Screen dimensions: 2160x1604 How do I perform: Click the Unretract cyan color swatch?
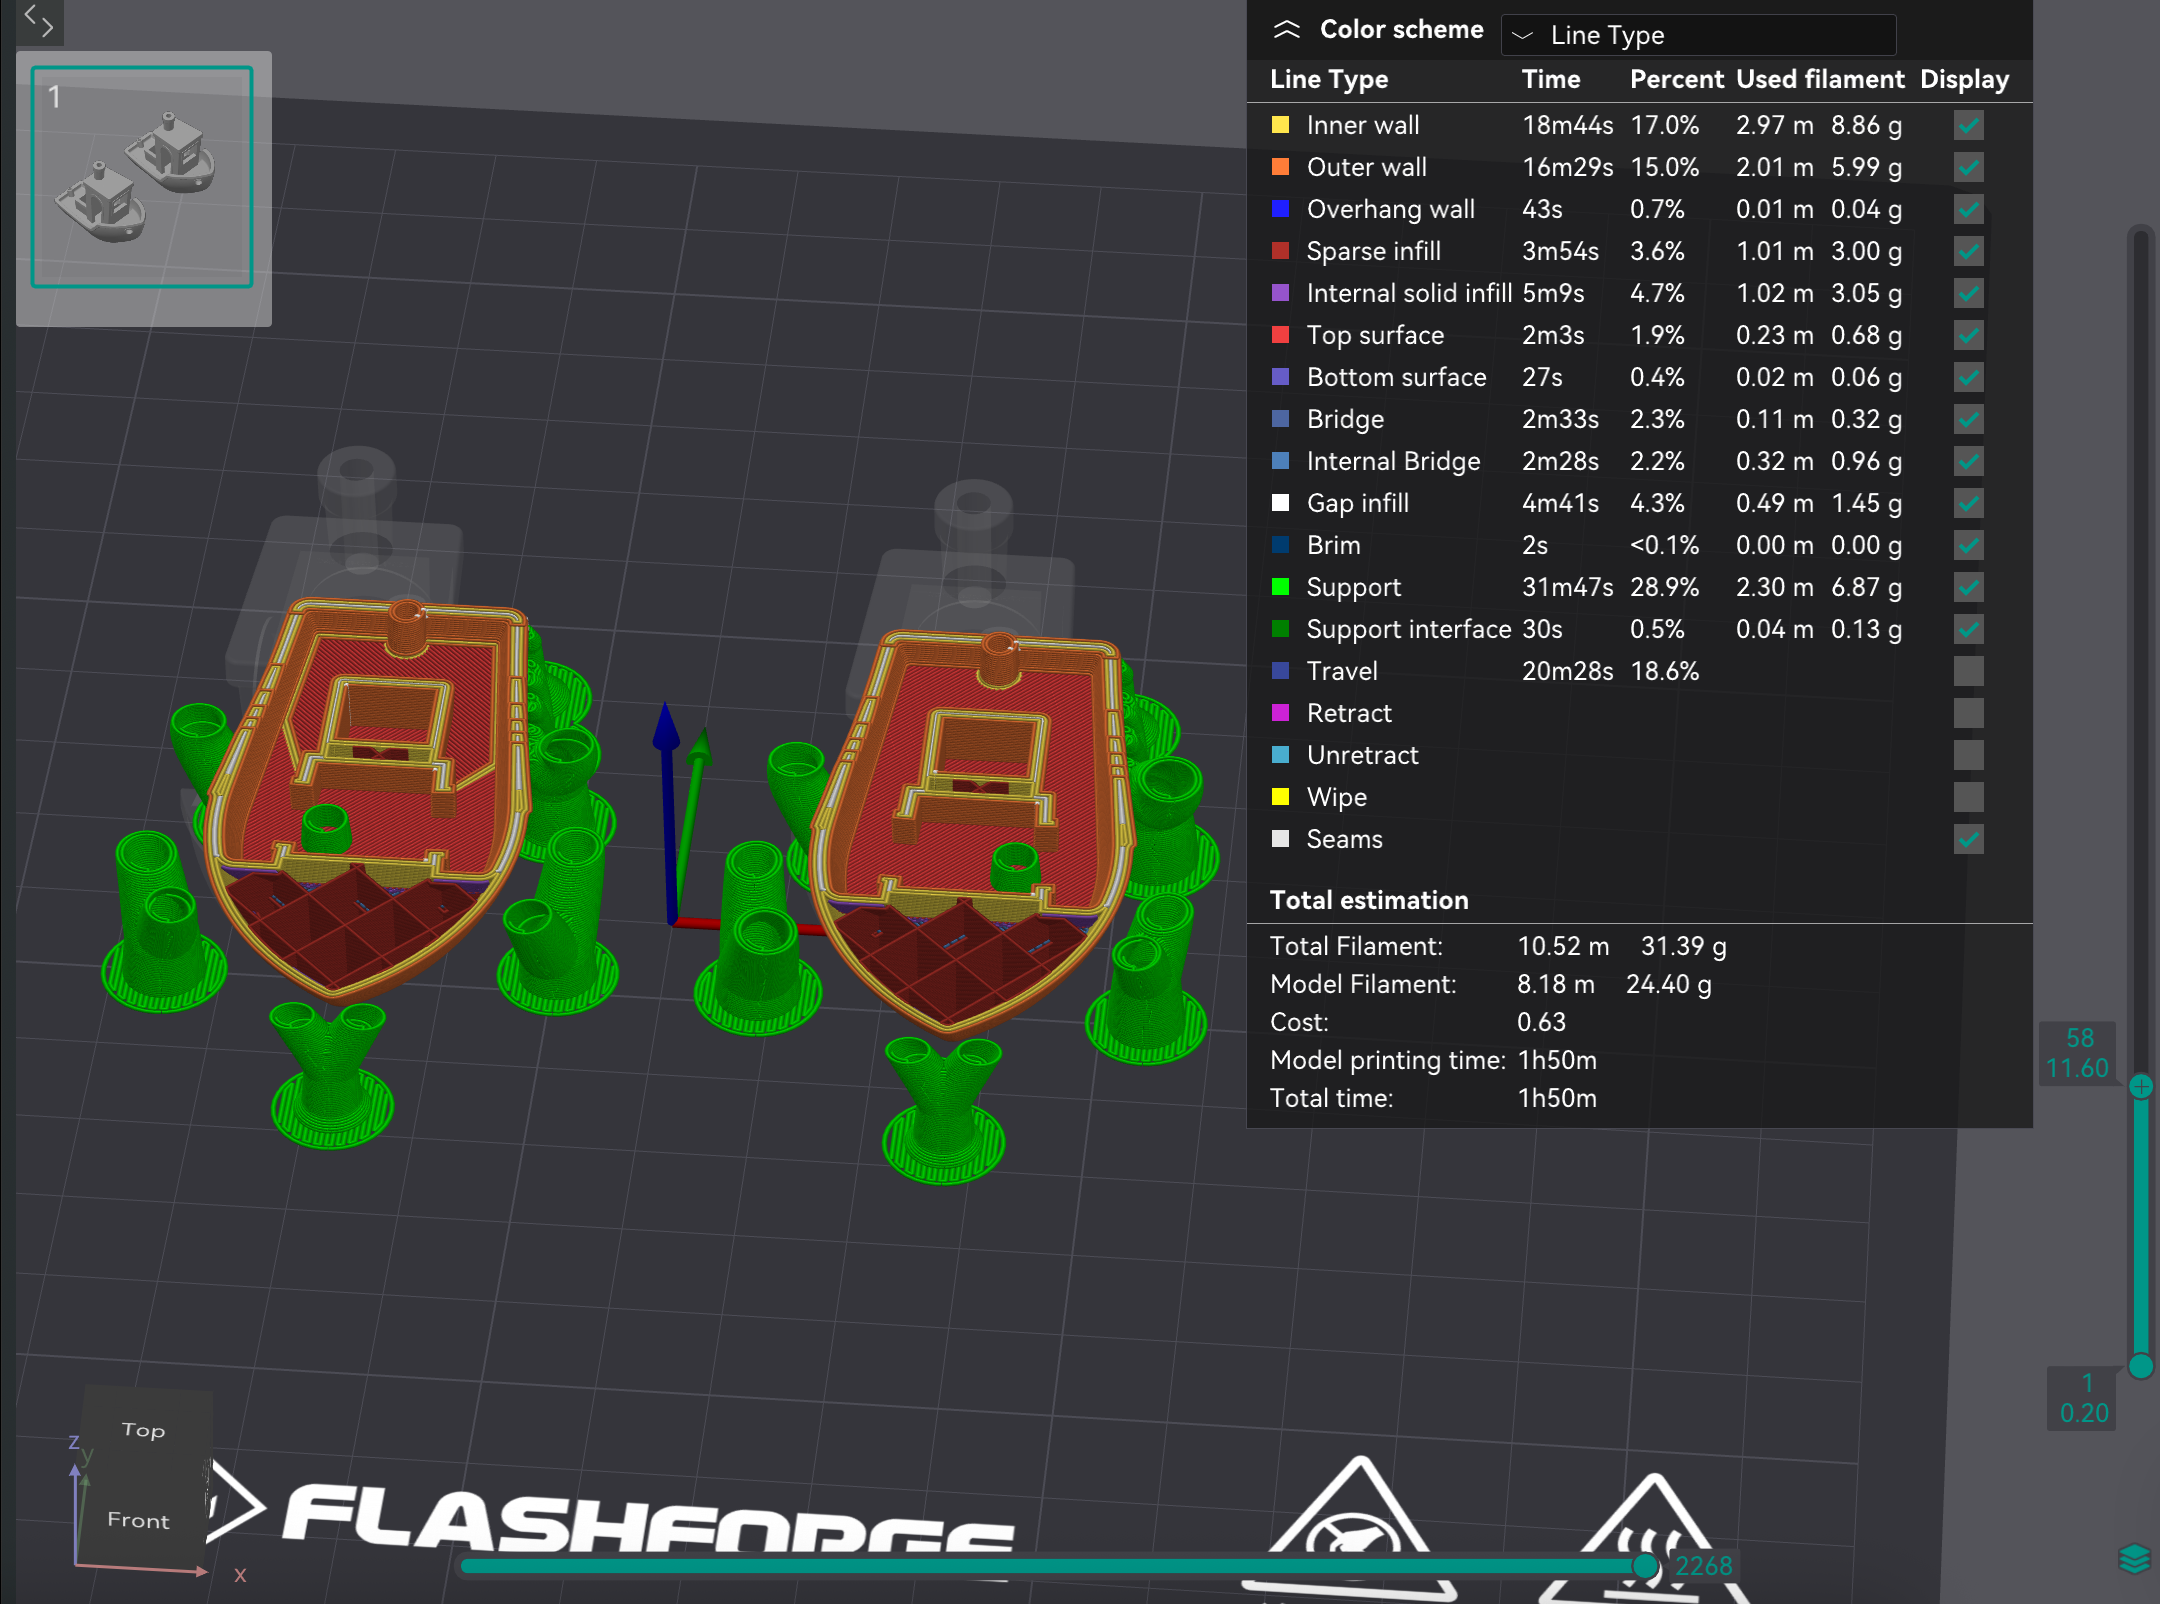[1280, 755]
